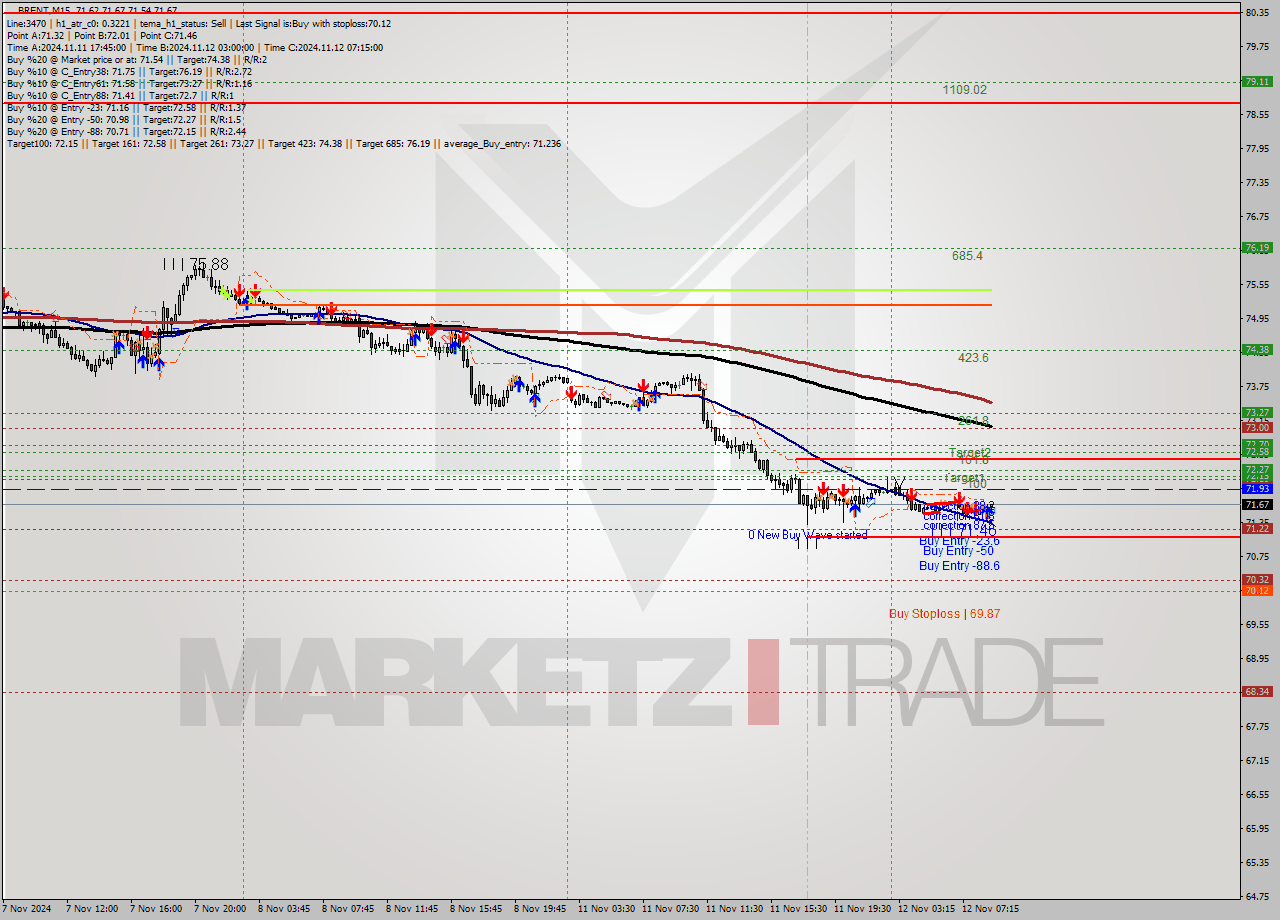Screen dimensions: 1280x920
Task: Click the 1109.02 Fibonacci level label
Action: click(964, 90)
